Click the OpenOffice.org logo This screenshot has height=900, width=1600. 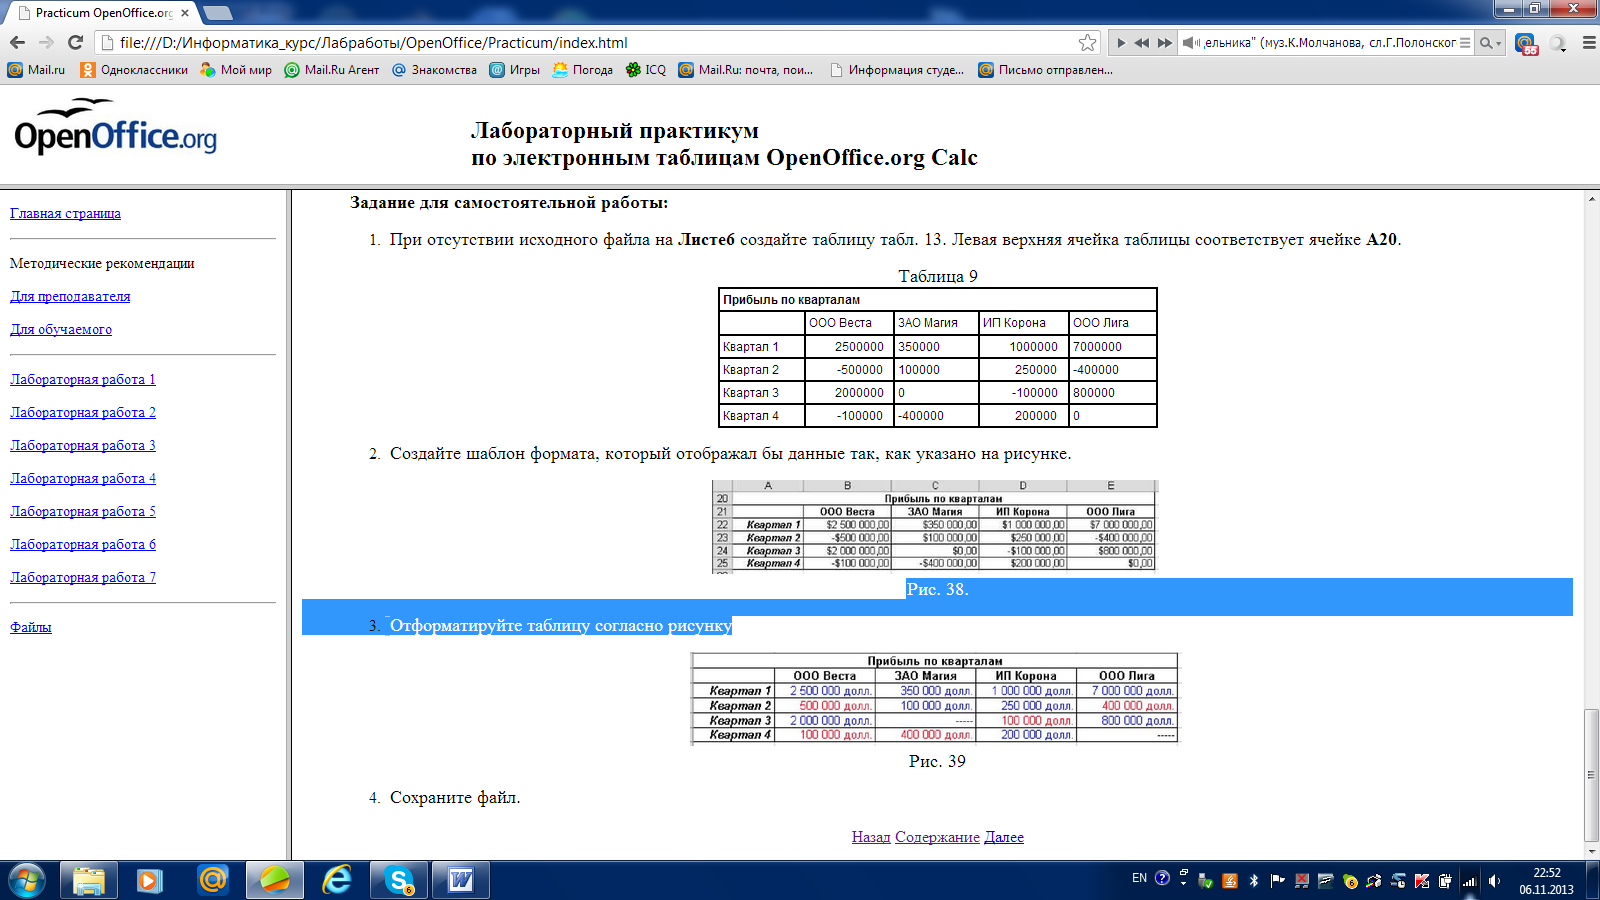coord(115,127)
